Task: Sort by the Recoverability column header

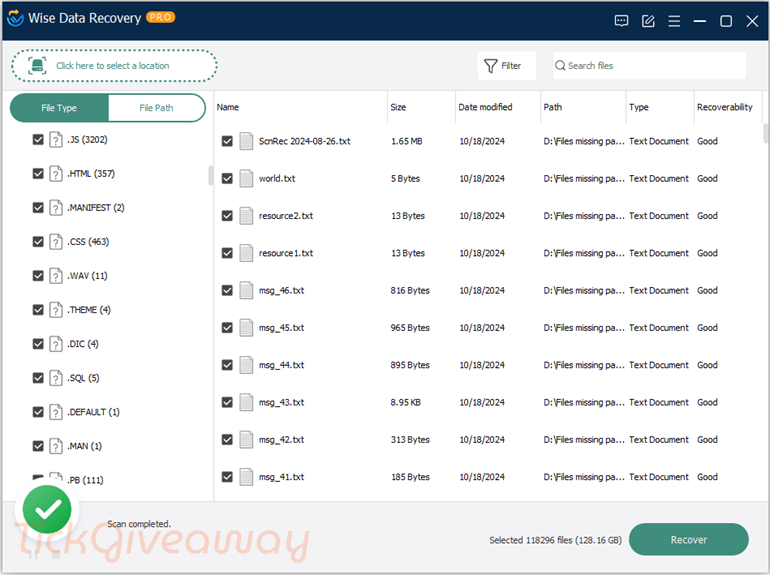Action: tap(727, 107)
